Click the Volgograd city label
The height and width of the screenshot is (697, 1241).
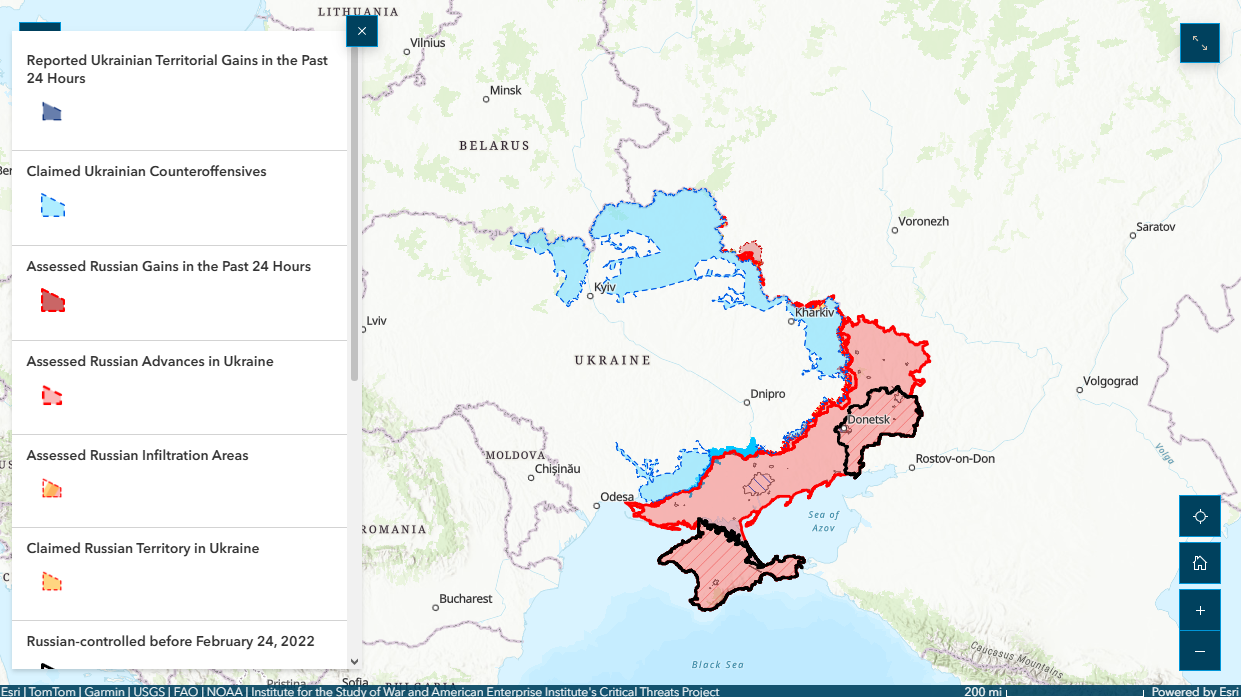tap(1111, 381)
